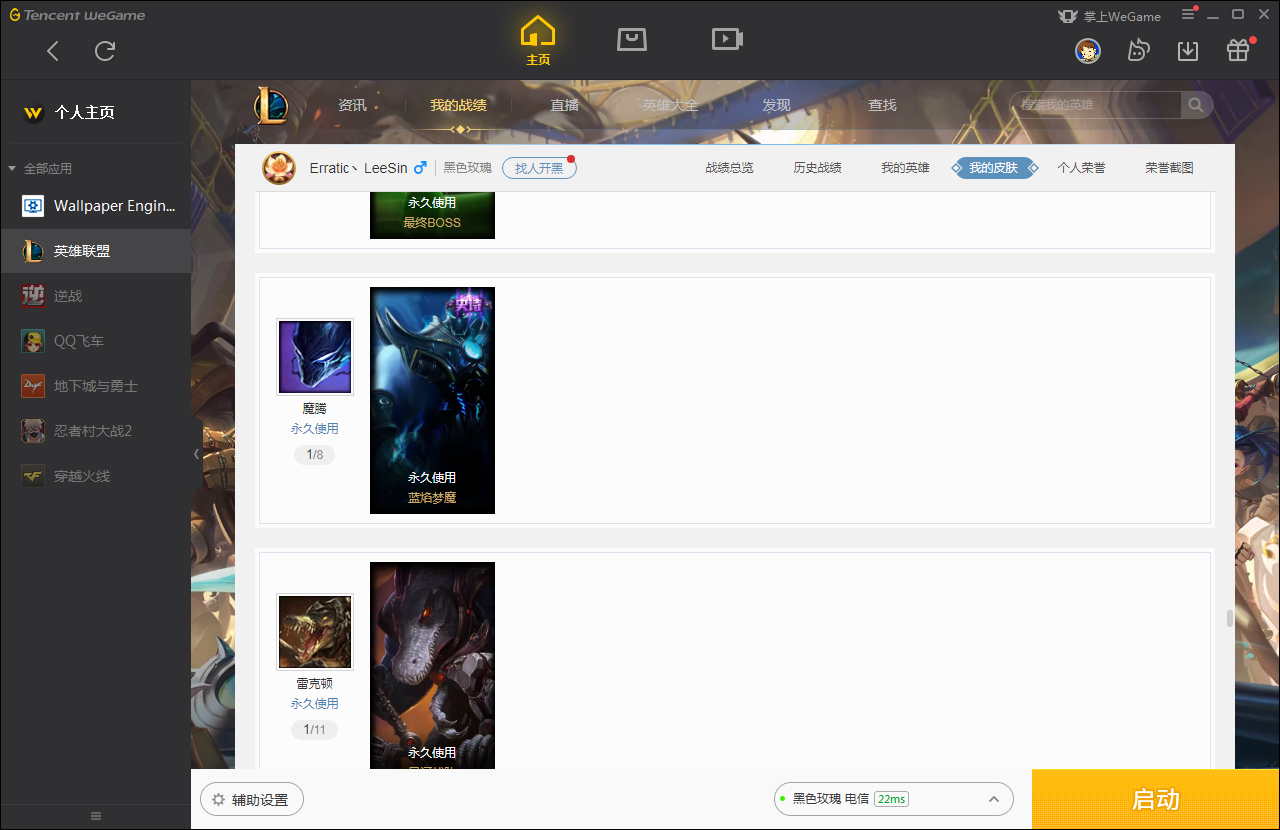Open 辅助设置 settings button
Viewport: 1280px width, 830px height.
pyautogui.click(x=252, y=800)
